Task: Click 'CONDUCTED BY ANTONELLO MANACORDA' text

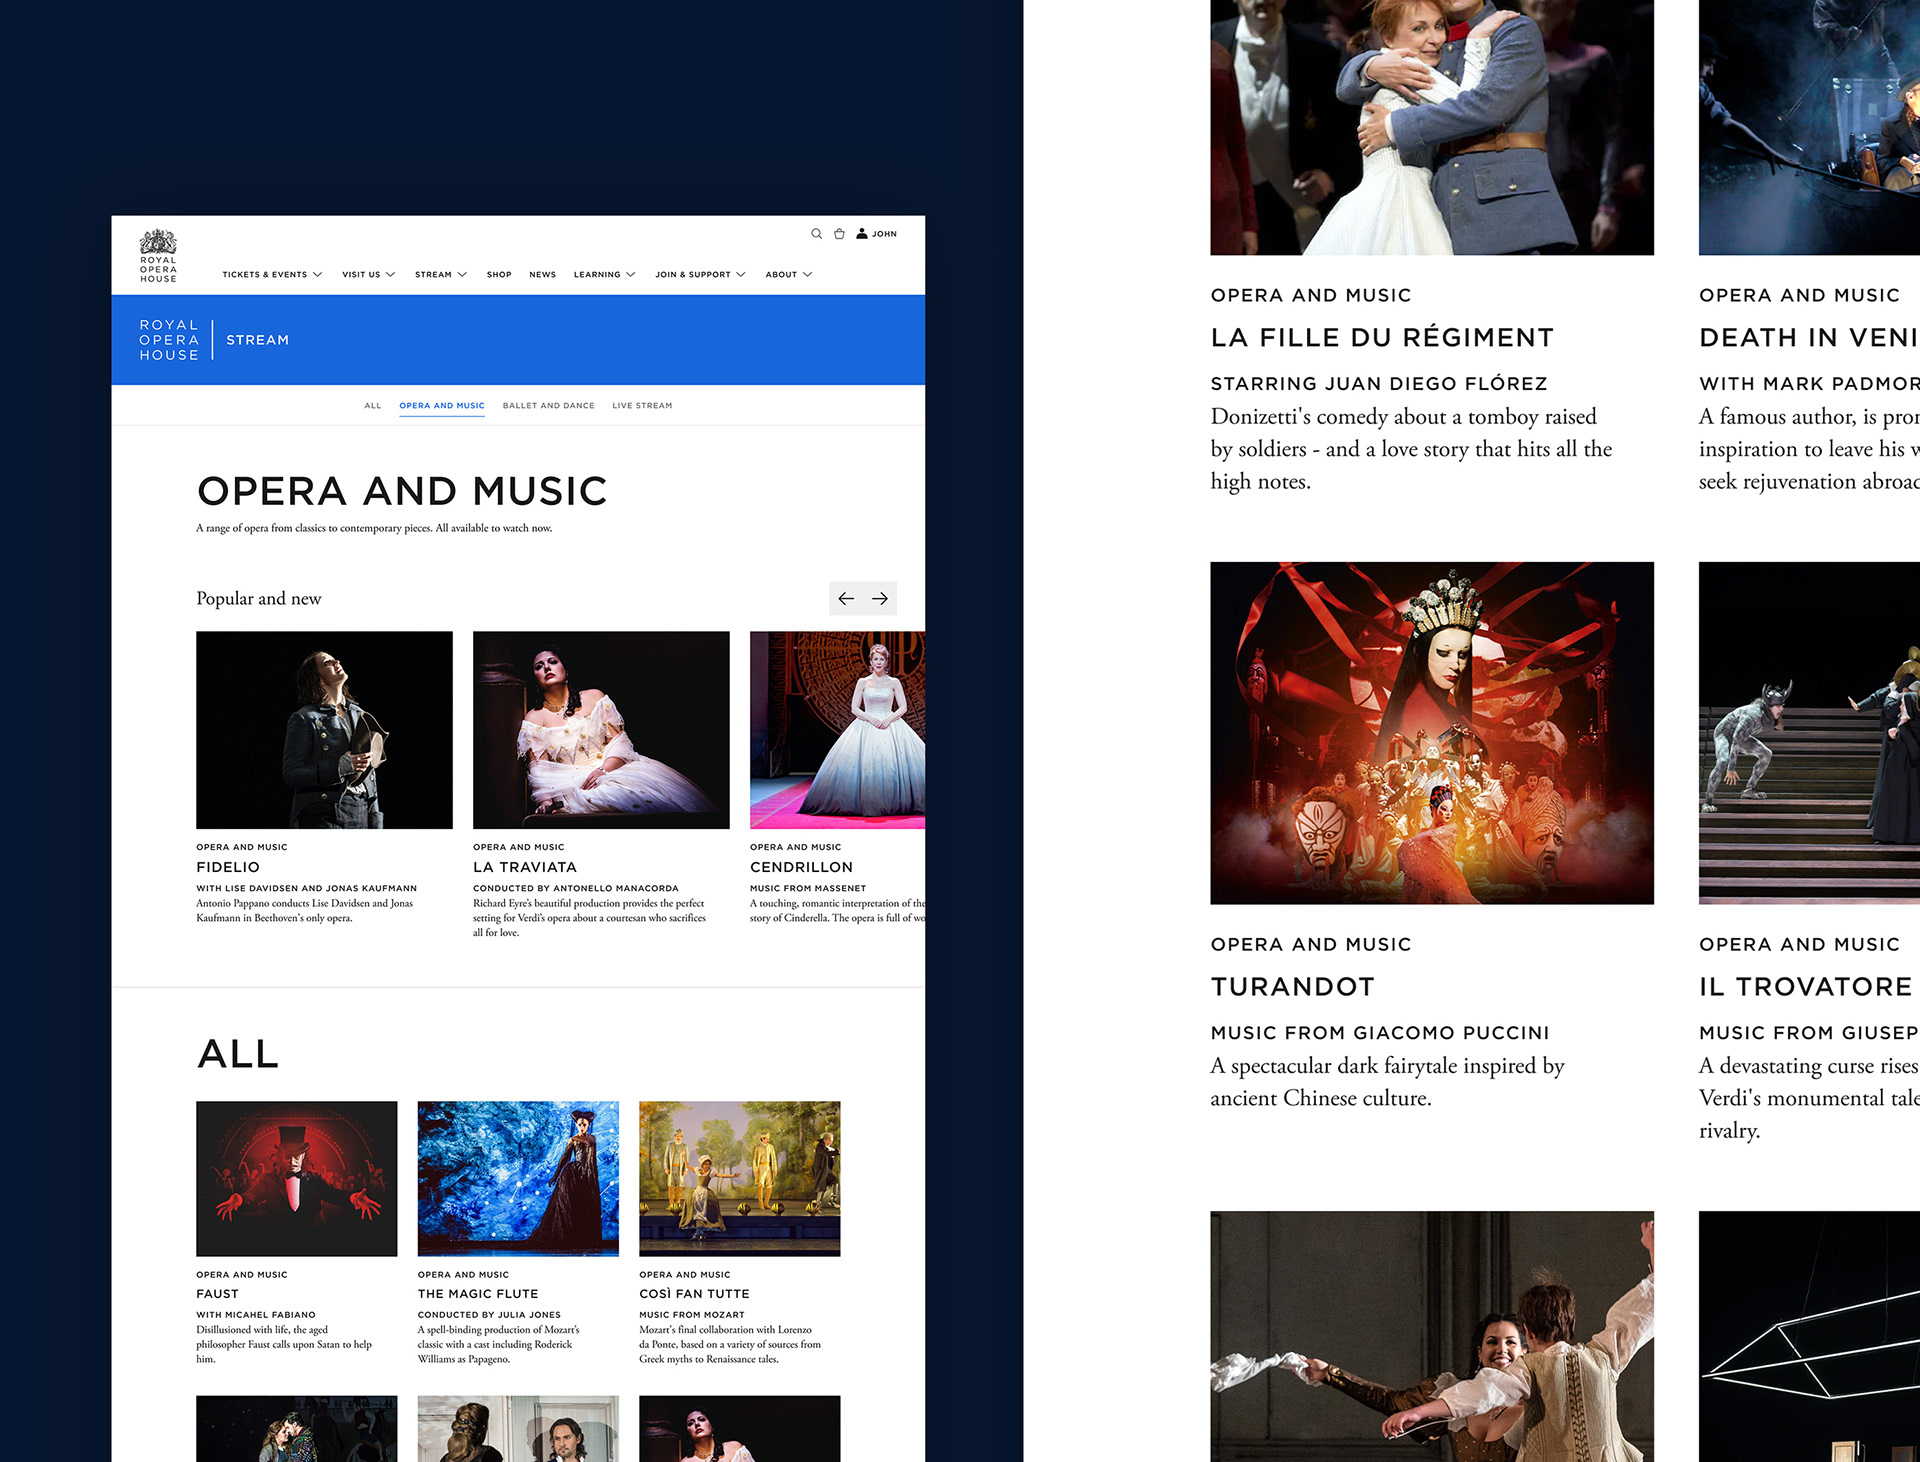Action: pos(576,888)
